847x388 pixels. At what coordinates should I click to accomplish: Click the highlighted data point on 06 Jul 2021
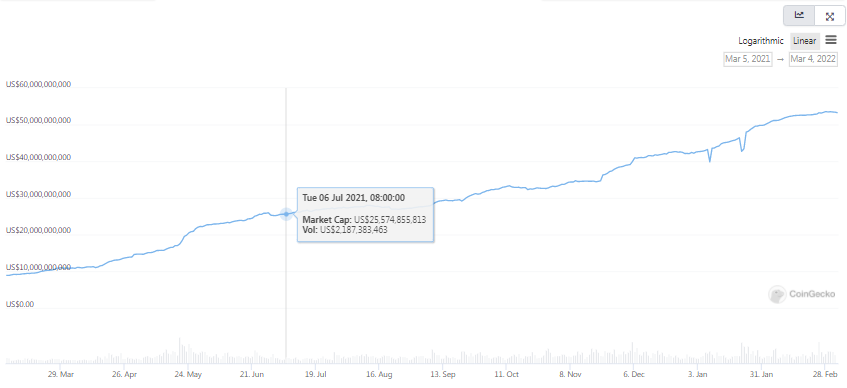(x=286, y=214)
